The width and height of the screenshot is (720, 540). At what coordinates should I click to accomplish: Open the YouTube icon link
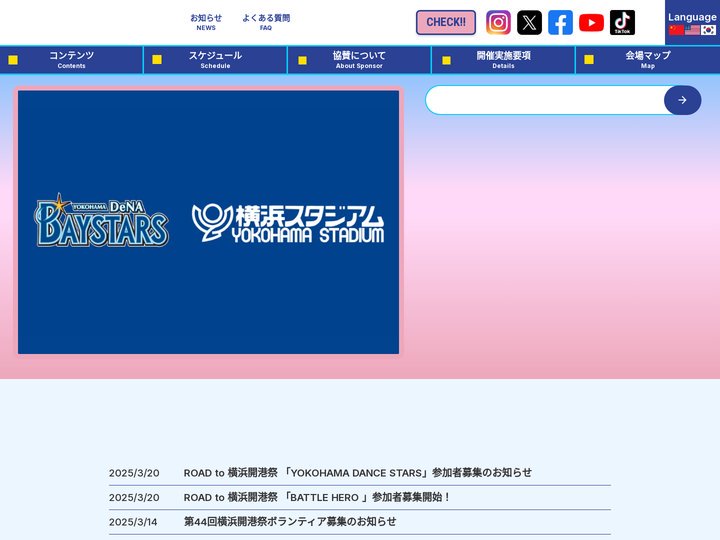pos(591,22)
